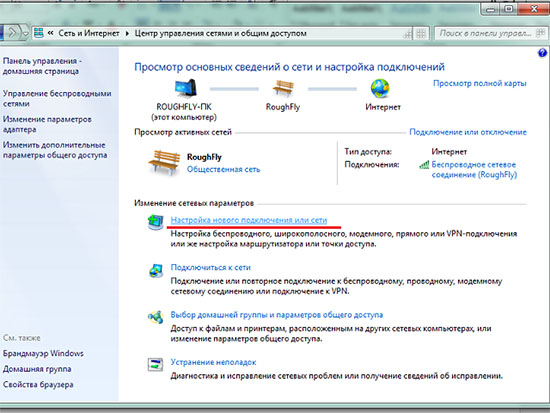Image resolution: width=550 pixels, height=413 pixels.
Task: Open Свойства браузера link
Action: pyautogui.click(x=38, y=385)
